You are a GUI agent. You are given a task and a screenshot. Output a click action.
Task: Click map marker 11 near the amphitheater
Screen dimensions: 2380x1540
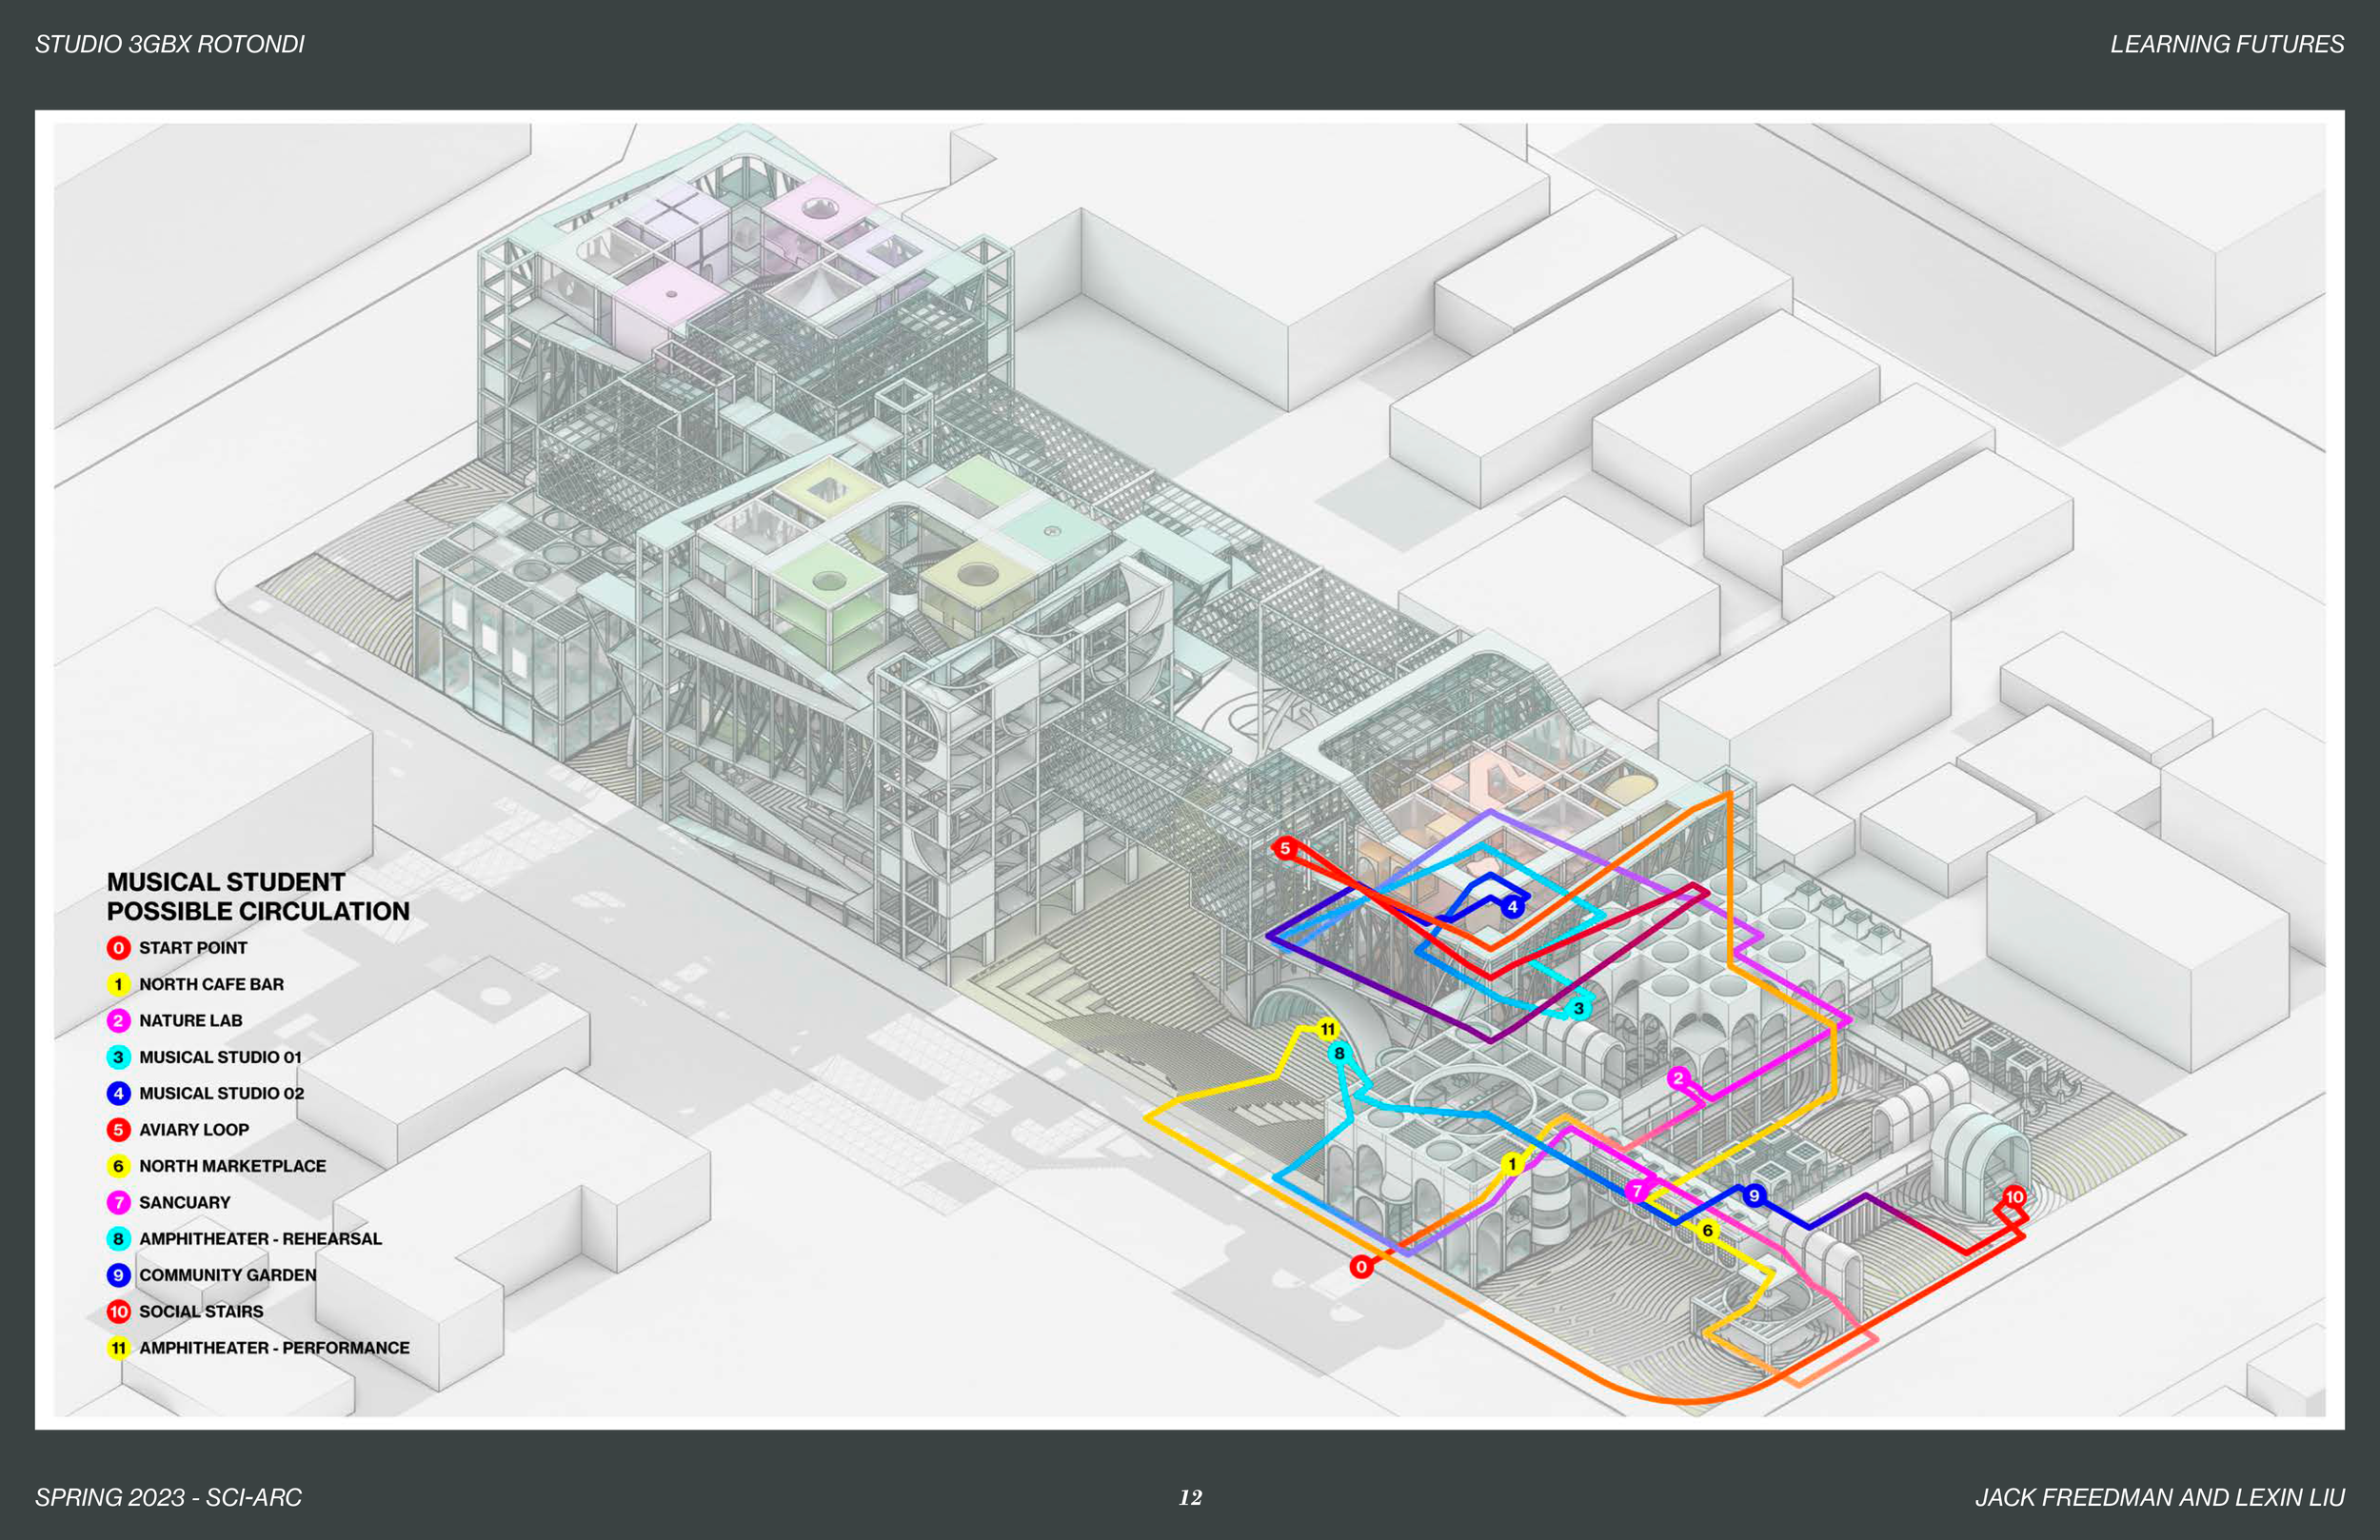pos(1327,1029)
